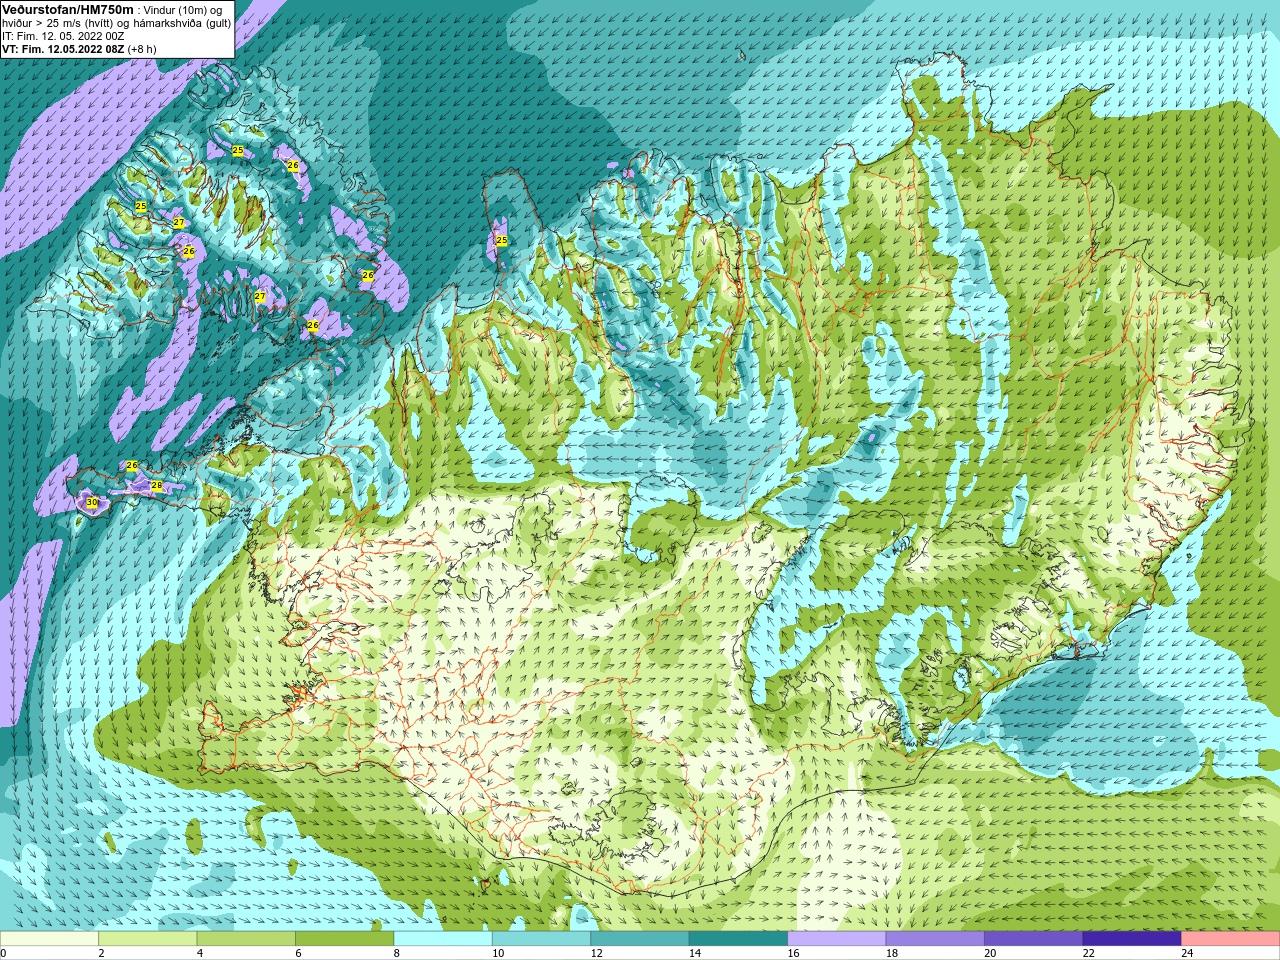Click the 14–16 m/s dark teal legend swatch
Screen dimensions: 1280x960
pyautogui.click(x=738, y=939)
